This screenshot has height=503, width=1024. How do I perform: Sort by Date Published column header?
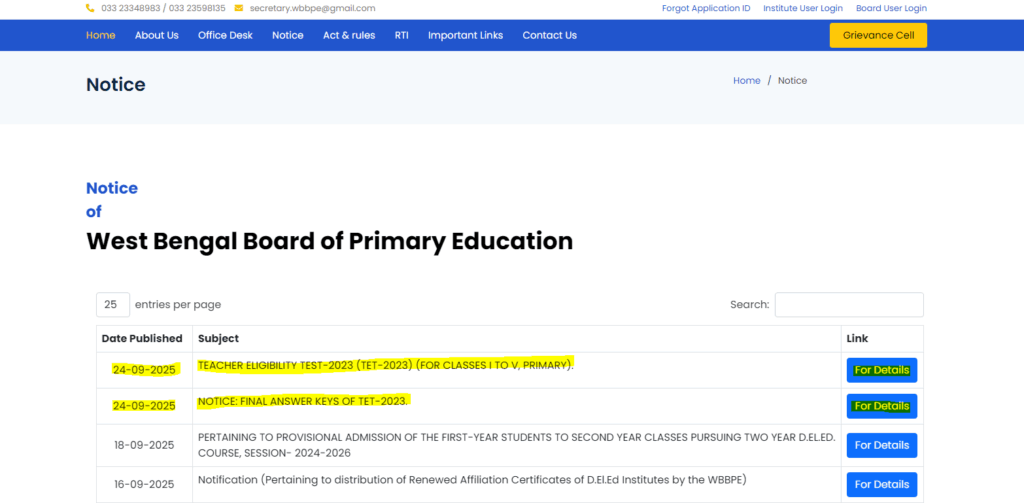(144, 338)
